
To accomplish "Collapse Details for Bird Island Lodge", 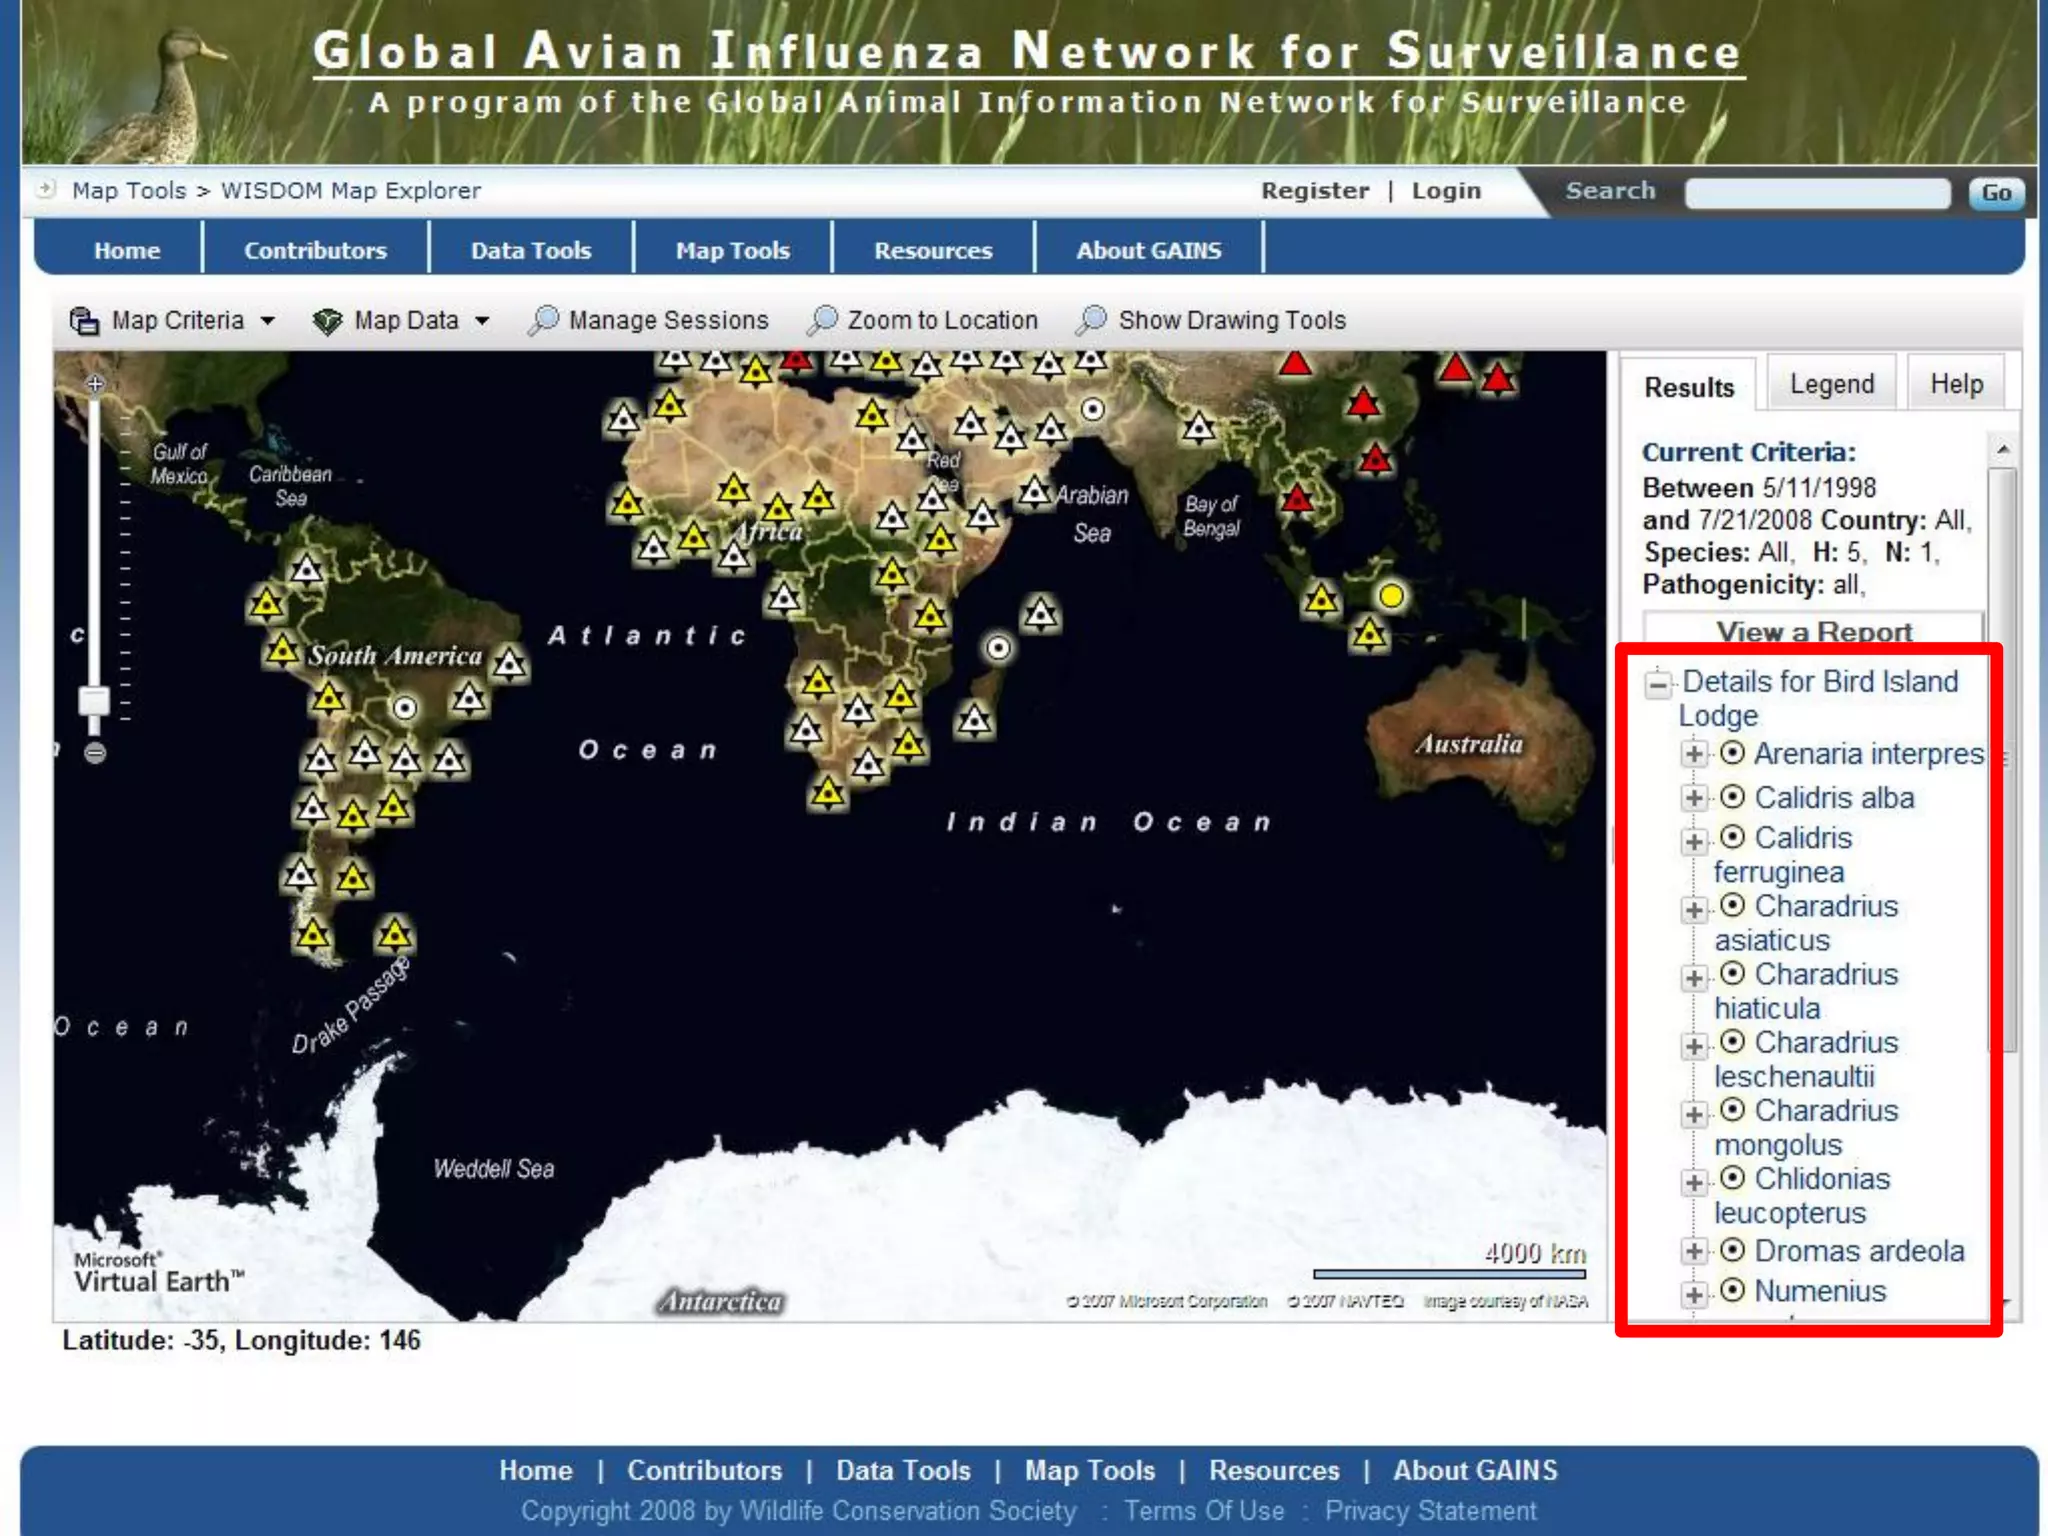I will [1658, 684].
